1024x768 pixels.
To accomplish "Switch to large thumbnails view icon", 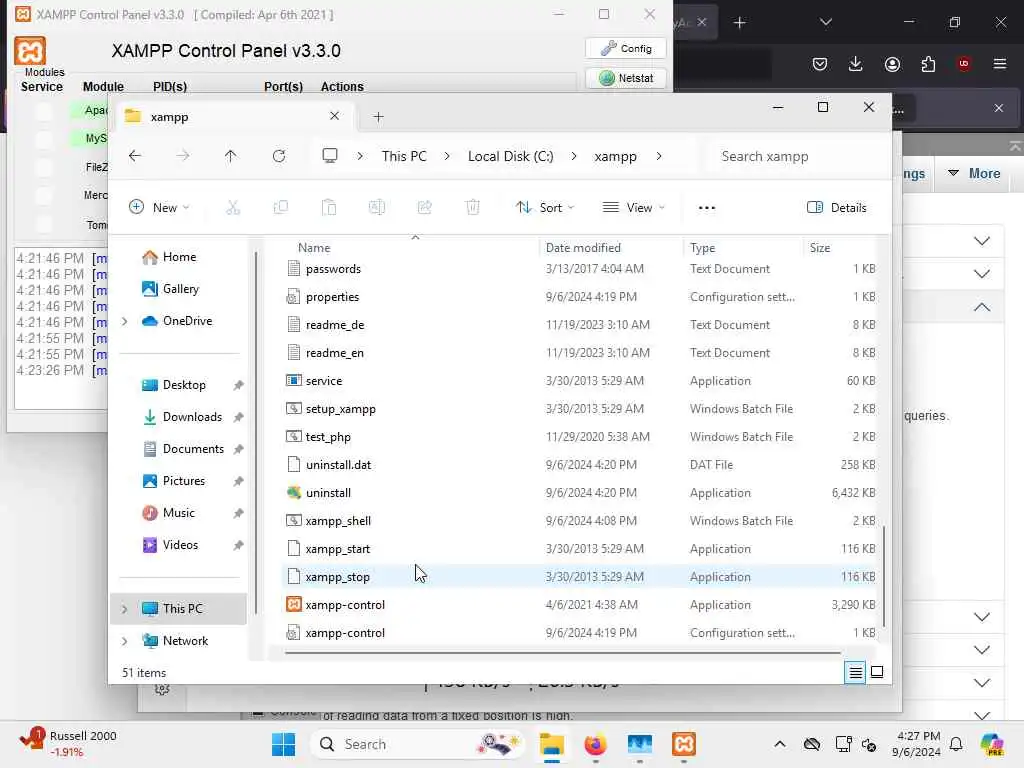I will coord(877,672).
